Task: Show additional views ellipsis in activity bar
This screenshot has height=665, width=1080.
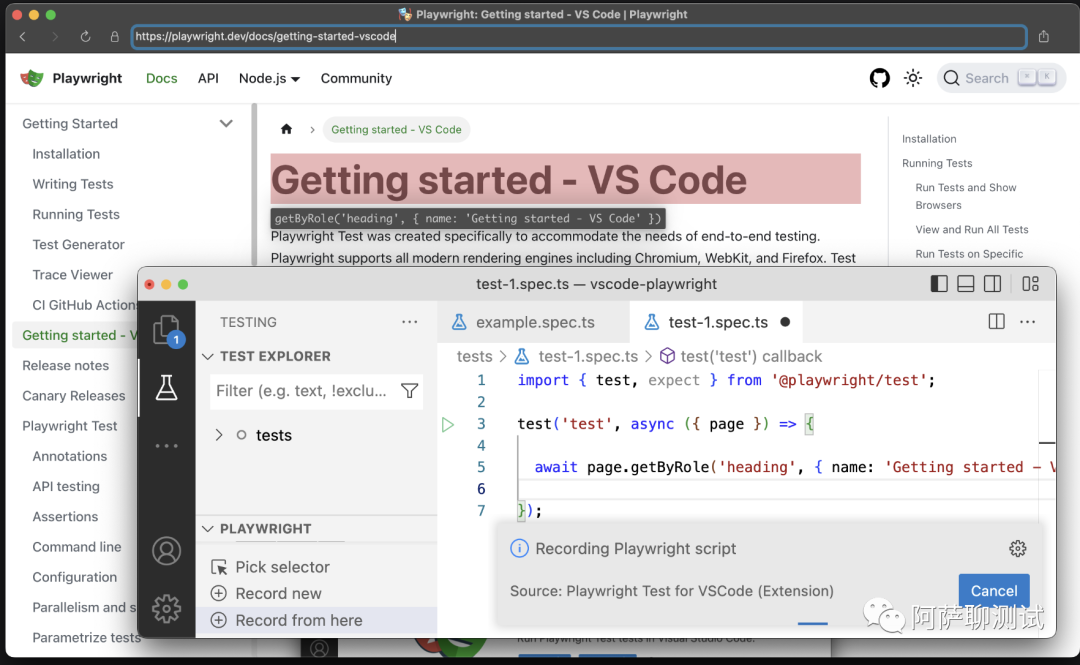Action: pyautogui.click(x=166, y=446)
